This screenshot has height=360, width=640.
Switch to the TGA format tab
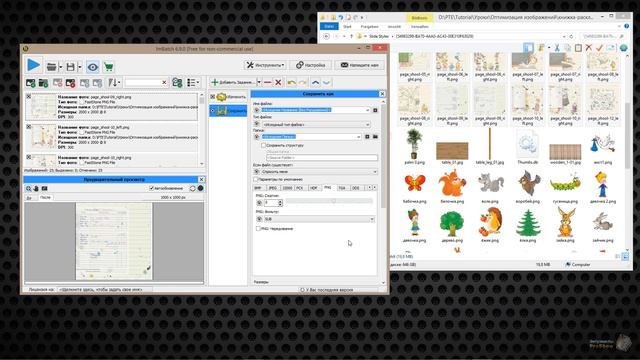click(x=342, y=188)
